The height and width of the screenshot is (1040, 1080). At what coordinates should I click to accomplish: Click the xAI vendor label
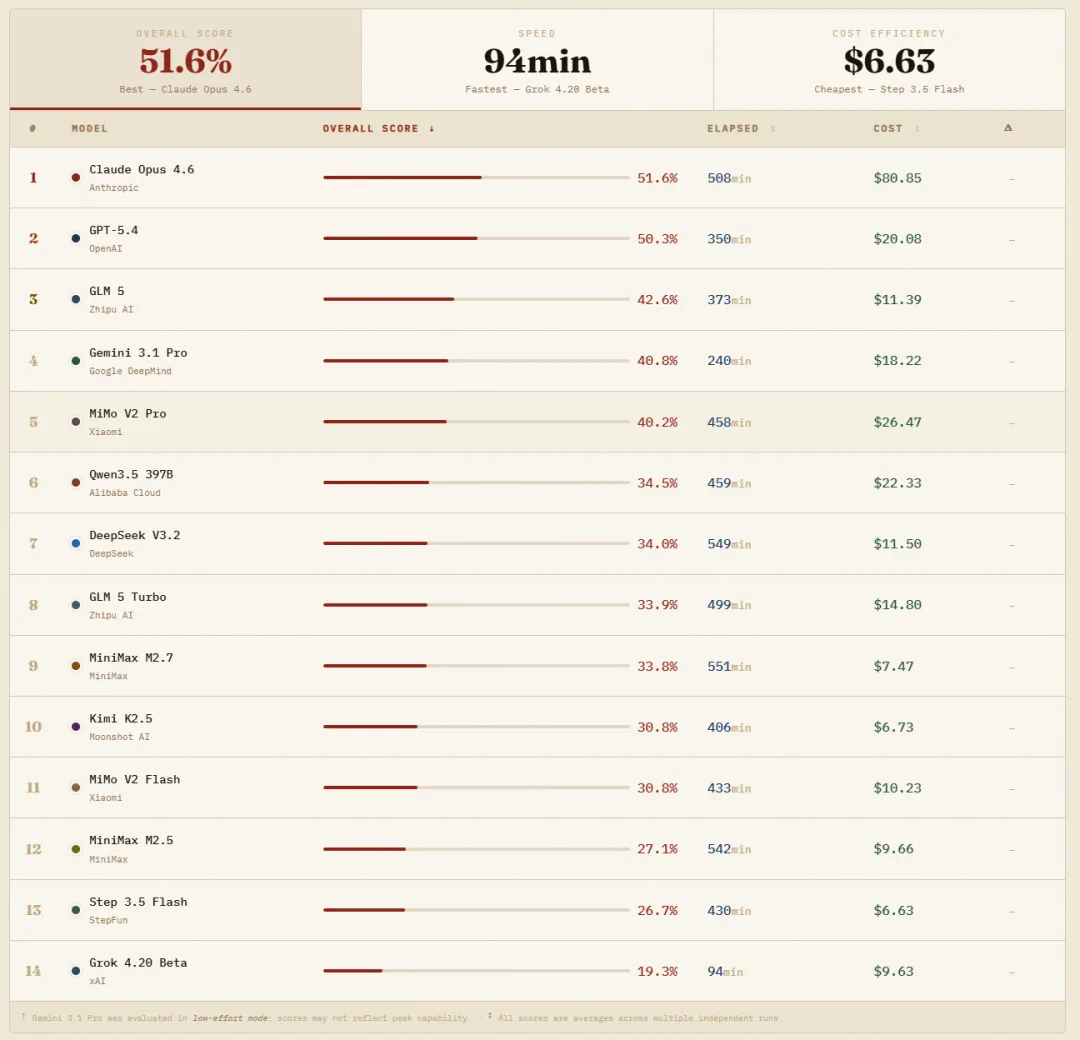point(97,981)
